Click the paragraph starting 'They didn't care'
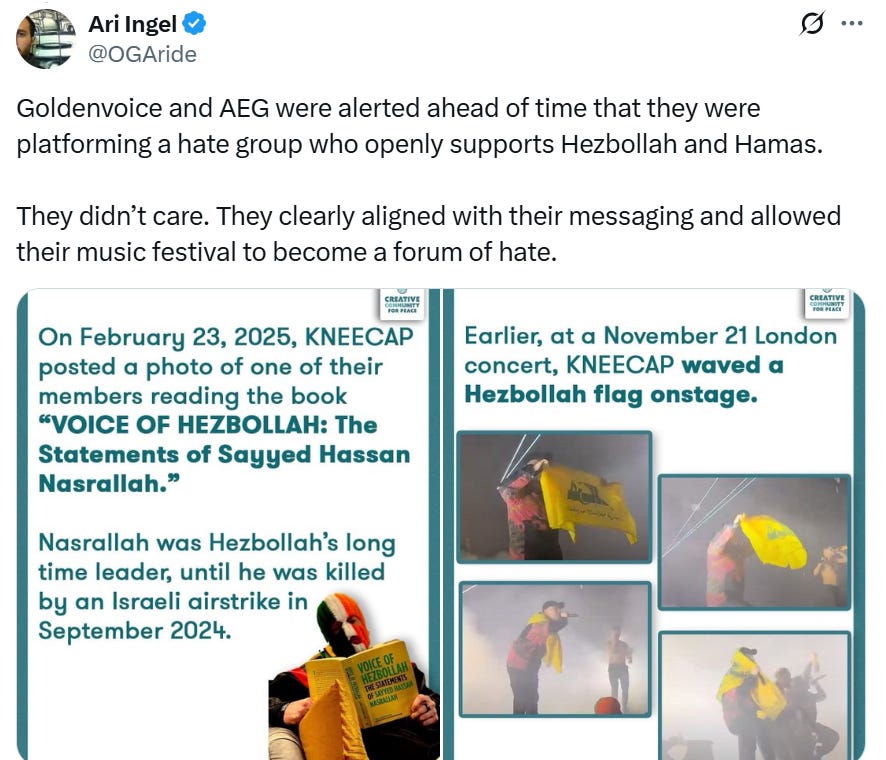886x760 pixels. pos(428,234)
